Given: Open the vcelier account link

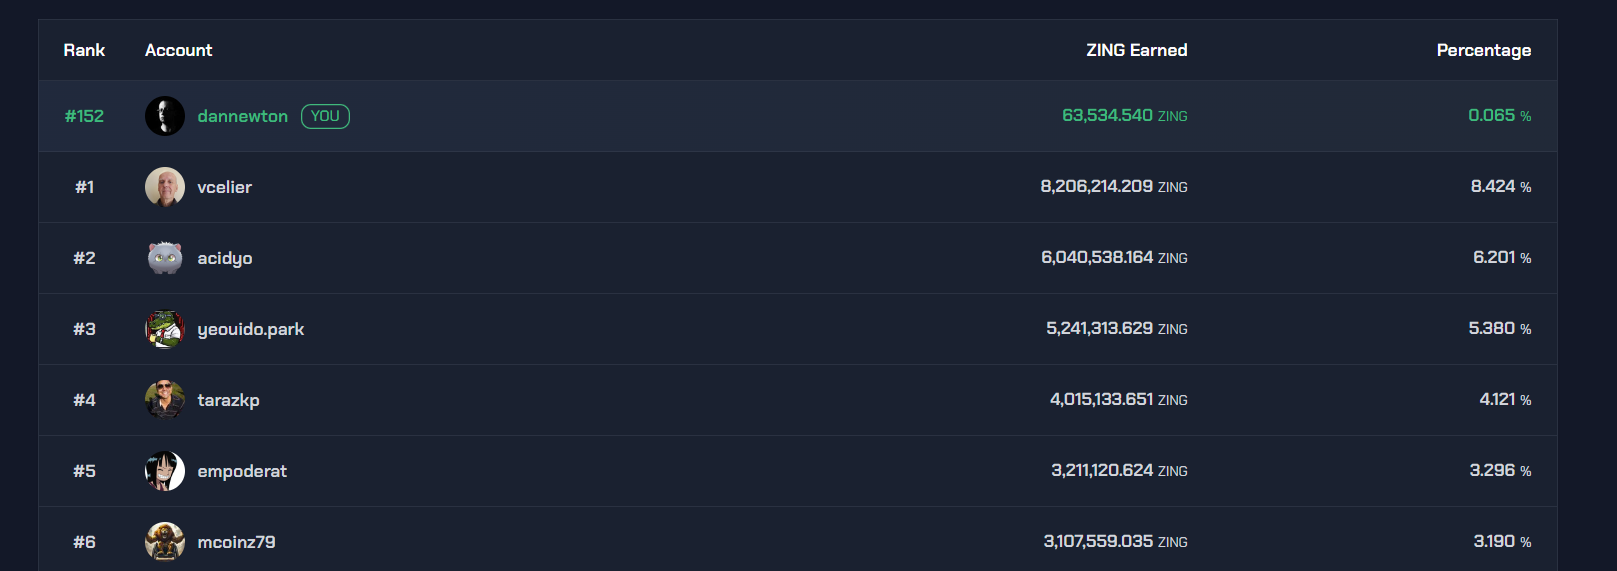Looking at the screenshot, I should 225,187.
